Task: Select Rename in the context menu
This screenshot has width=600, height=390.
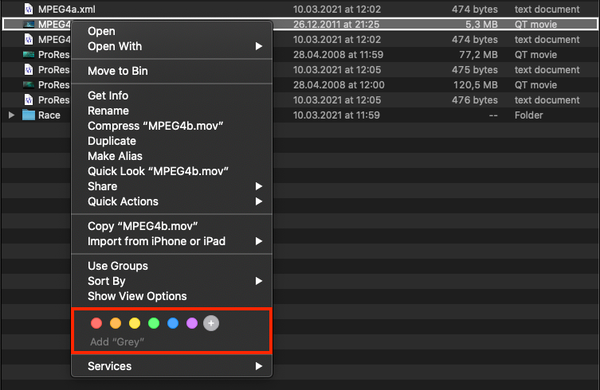Action: pos(172,111)
